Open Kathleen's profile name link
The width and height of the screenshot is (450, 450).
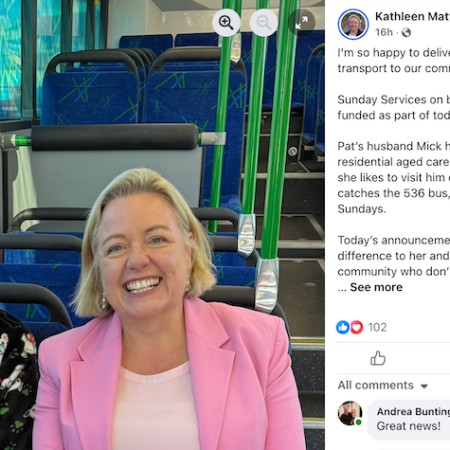click(x=412, y=16)
